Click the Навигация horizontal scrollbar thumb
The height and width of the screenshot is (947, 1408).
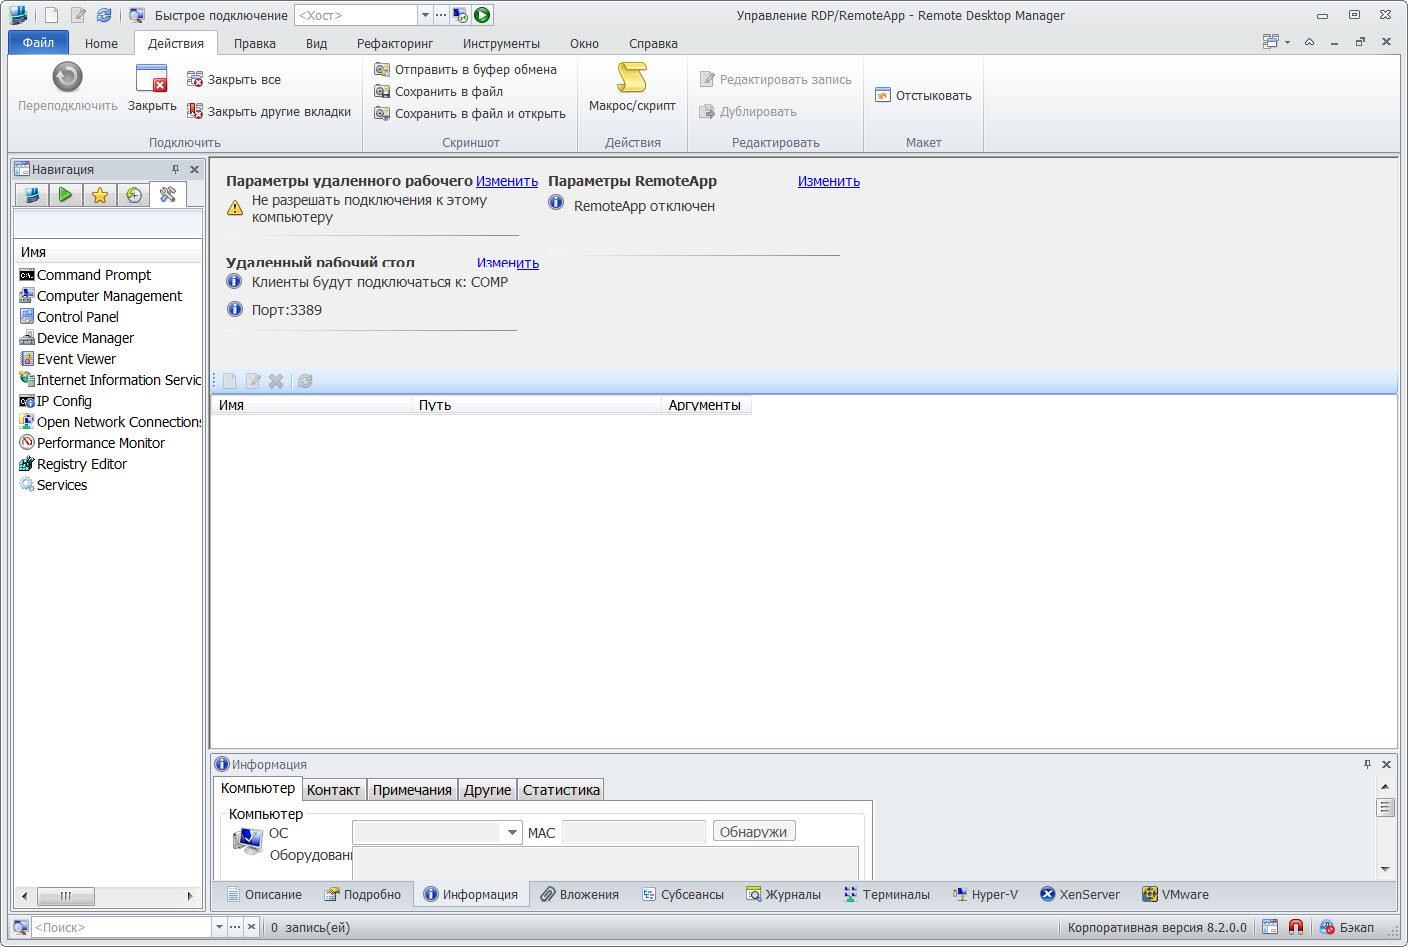pos(66,896)
